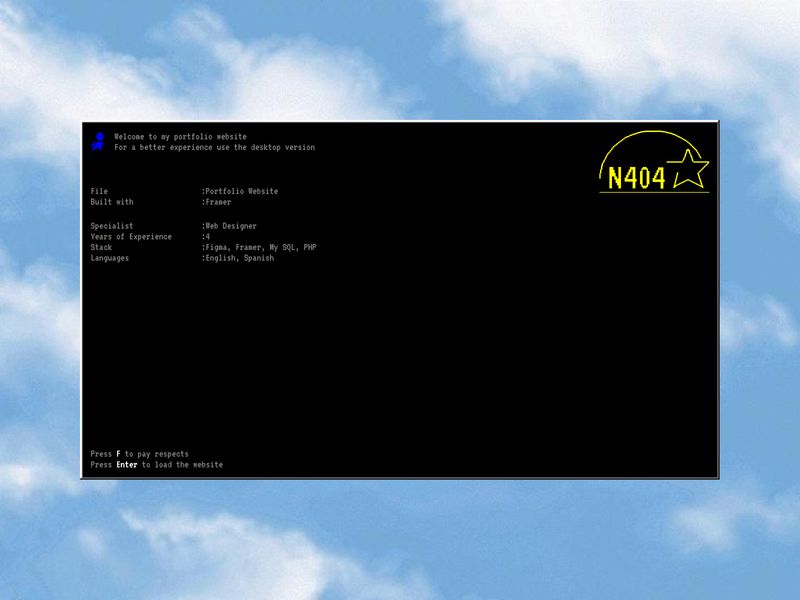This screenshot has width=800, height=600.
Task: Select the File label
Action: click(99, 191)
